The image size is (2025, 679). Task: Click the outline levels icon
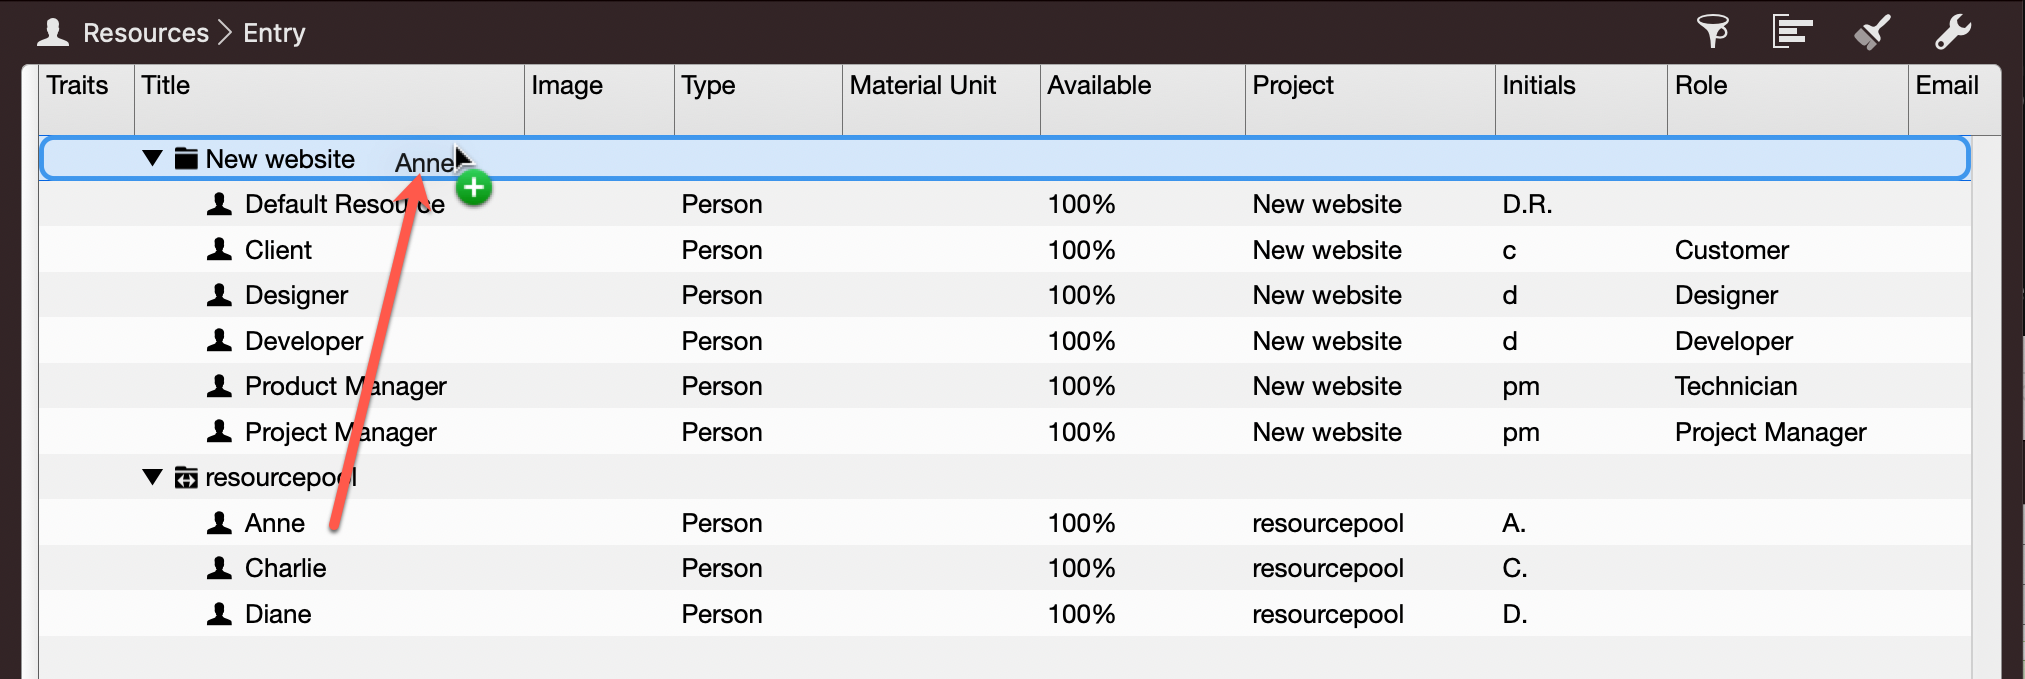click(x=1792, y=32)
